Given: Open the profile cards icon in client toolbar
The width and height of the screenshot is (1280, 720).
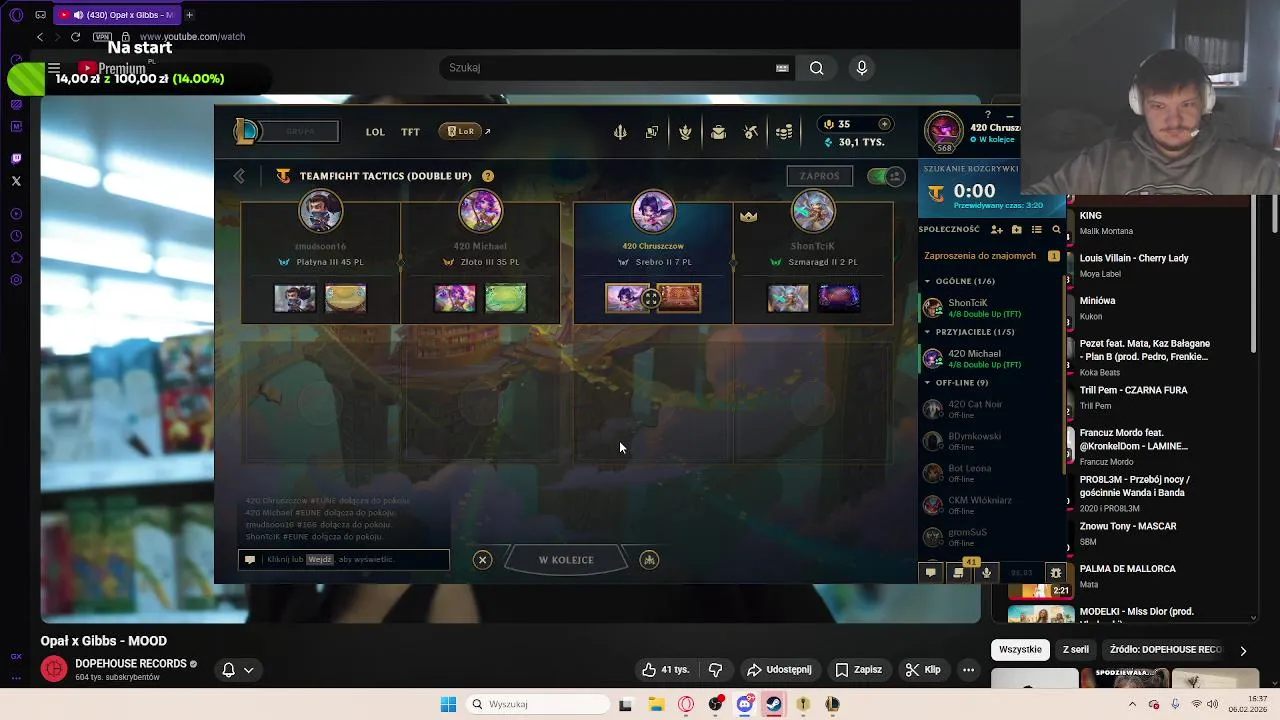Looking at the screenshot, I should click(x=652, y=132).
